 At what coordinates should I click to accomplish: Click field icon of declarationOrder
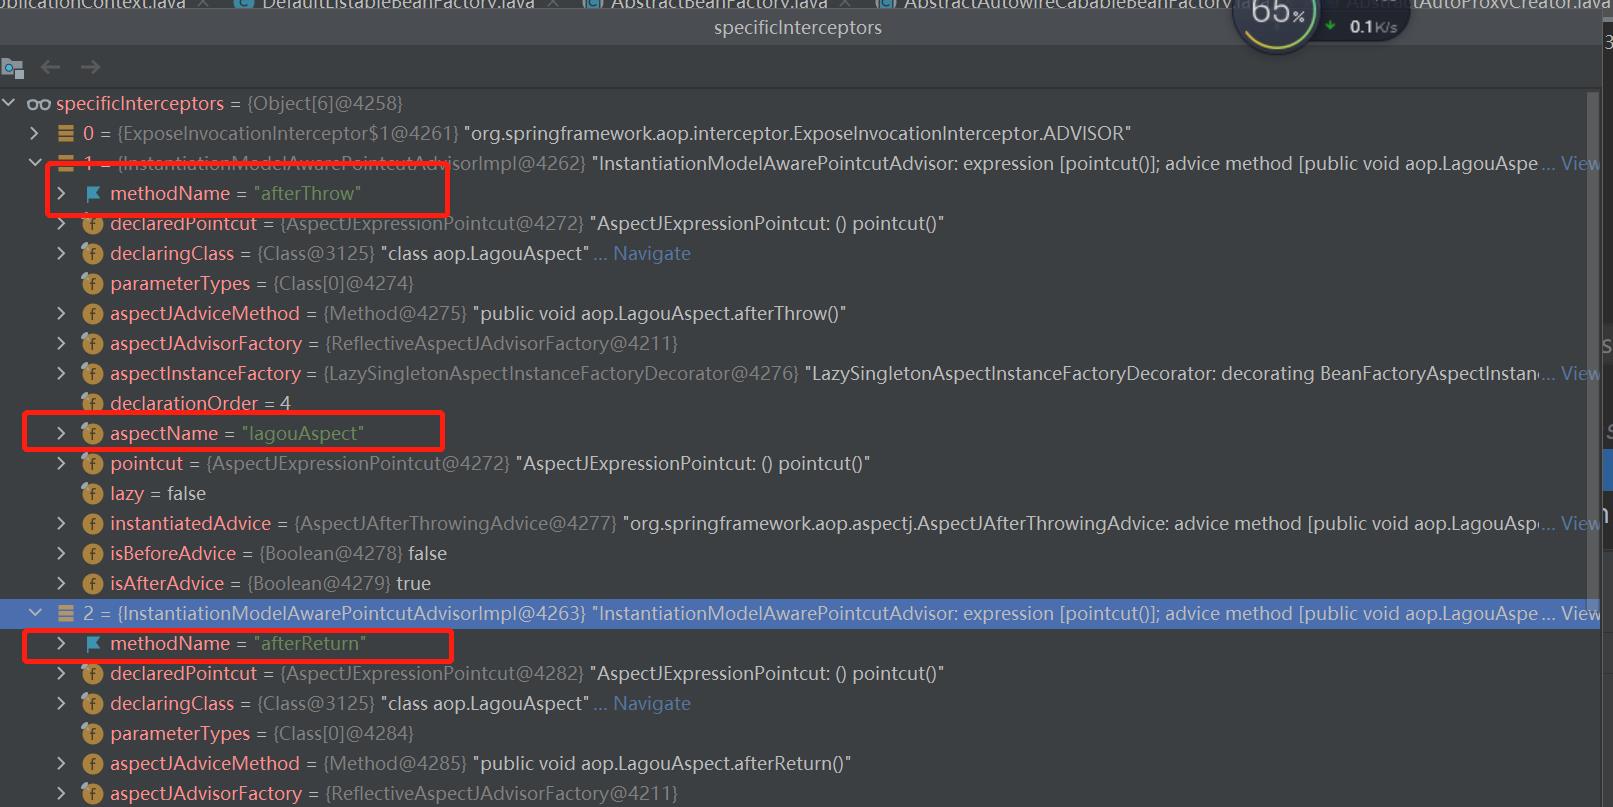point(93,403)
